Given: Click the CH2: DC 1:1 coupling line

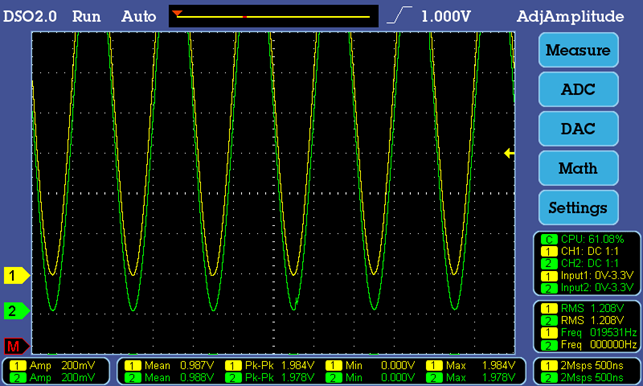Looking at the screenshot, I should coord(580,263).
